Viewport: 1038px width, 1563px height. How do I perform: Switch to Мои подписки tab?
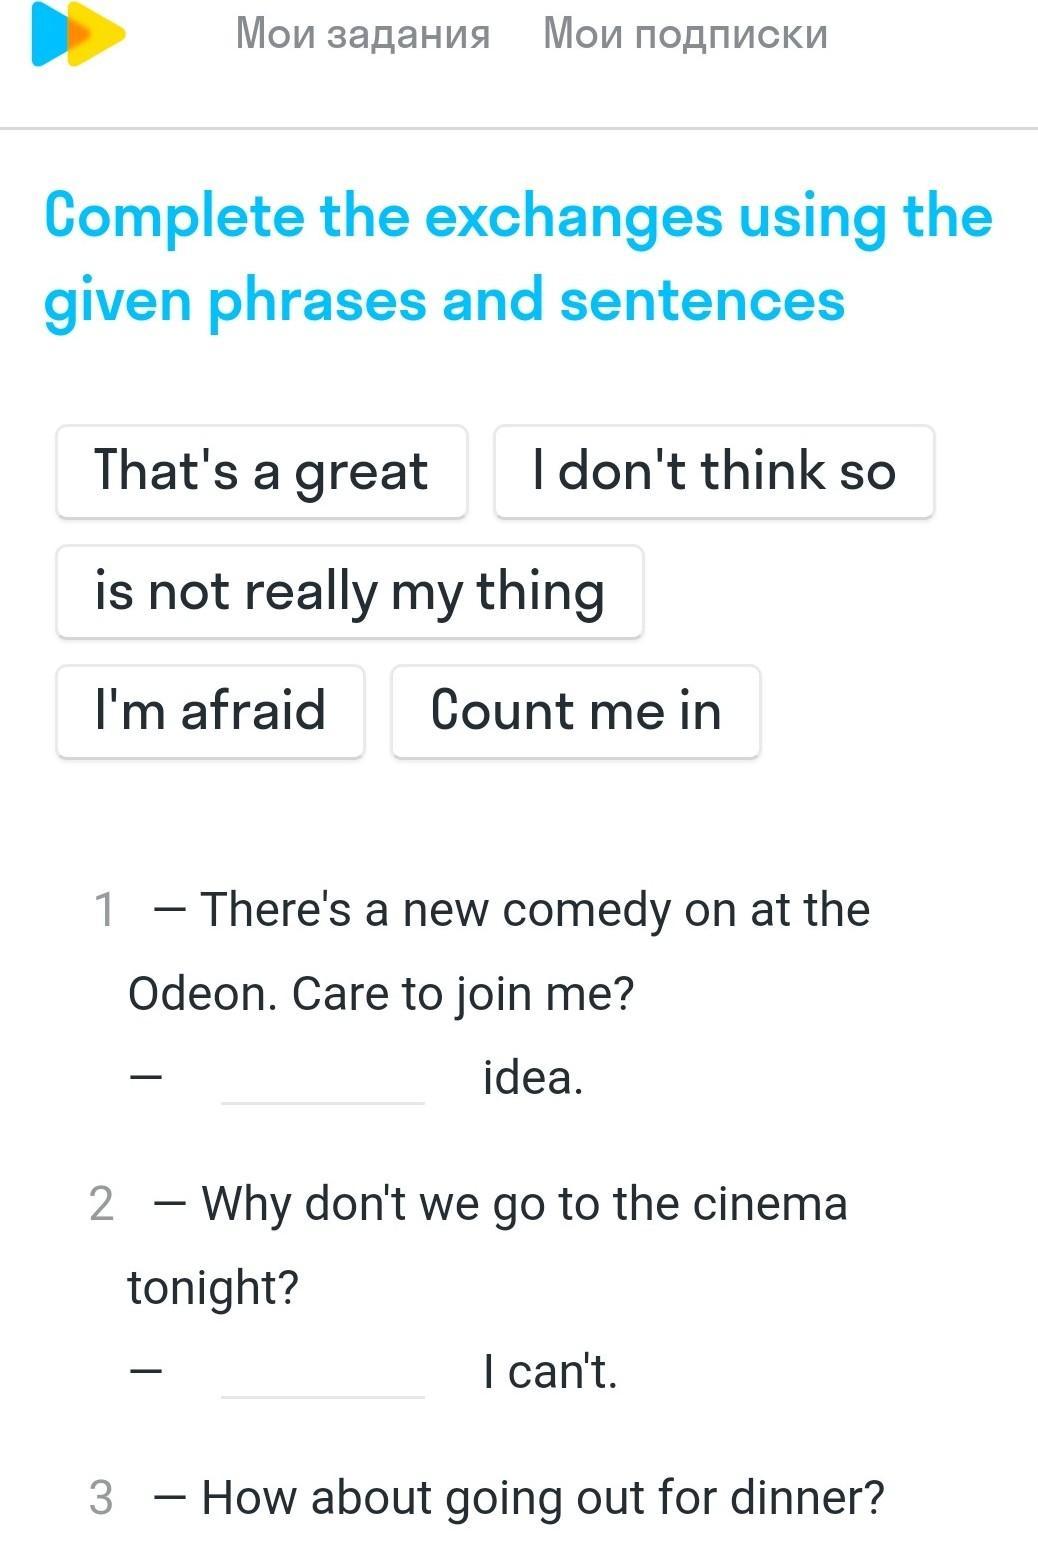point(685,34)
